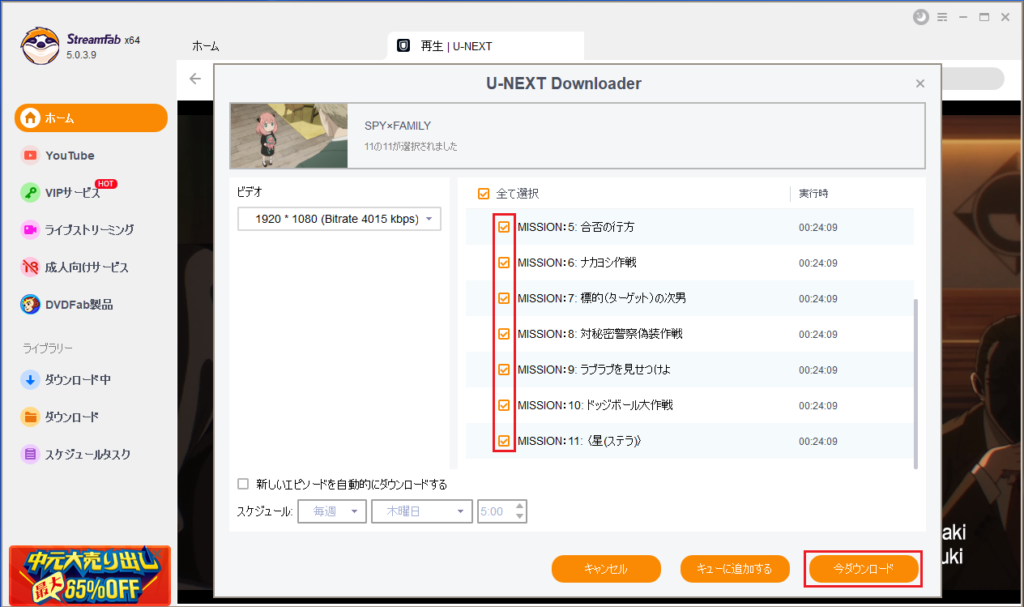
Task: Click the StreamFab sloth logo
Action: tap(40, 46)
